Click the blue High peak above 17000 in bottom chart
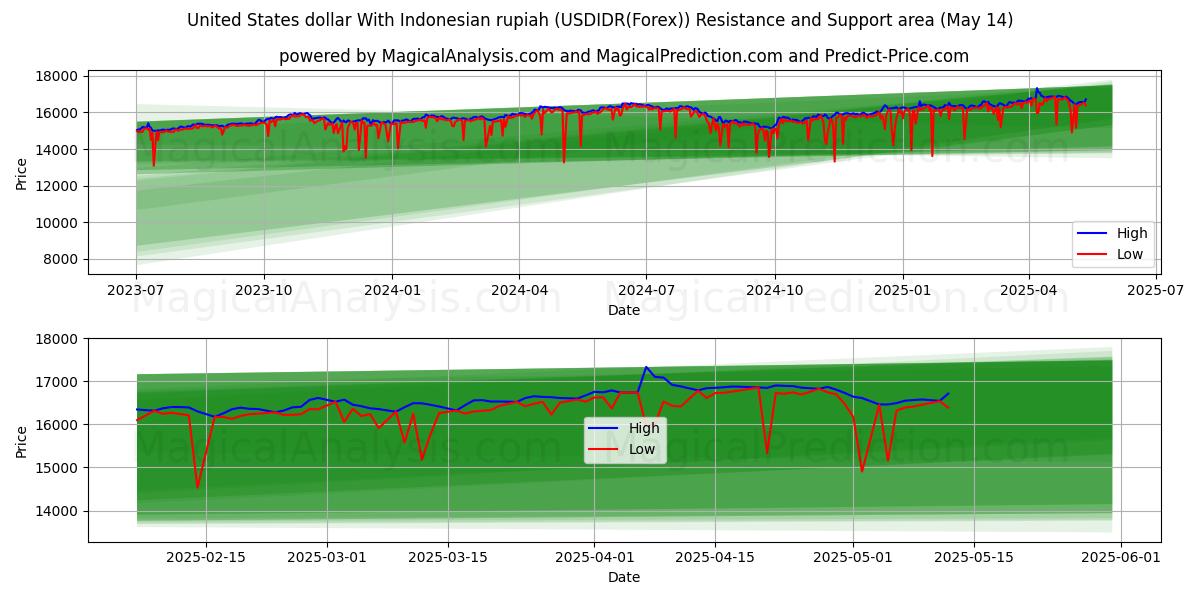Screen dimensions: 1200x600 pyautogui.click(x=646, y=367)
